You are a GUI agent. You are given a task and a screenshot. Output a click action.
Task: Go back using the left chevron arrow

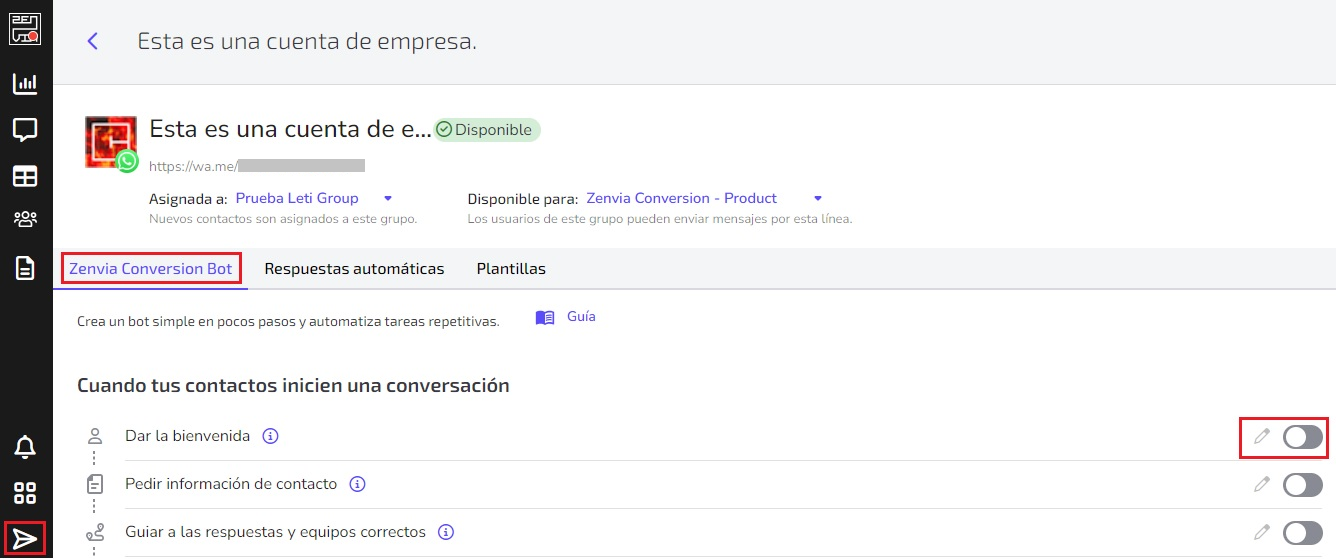[93, 41]
